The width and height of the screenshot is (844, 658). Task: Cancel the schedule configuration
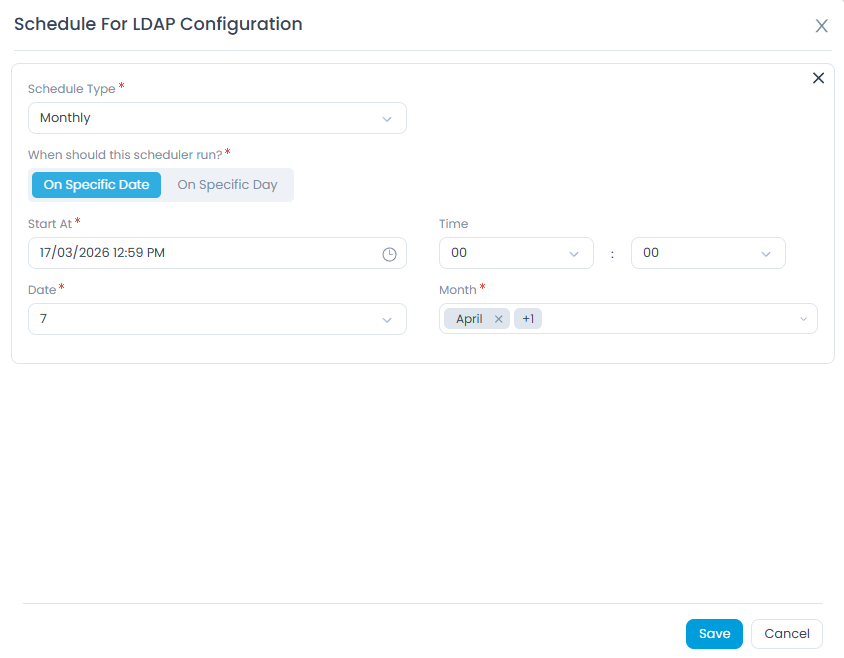click(786, 634)
